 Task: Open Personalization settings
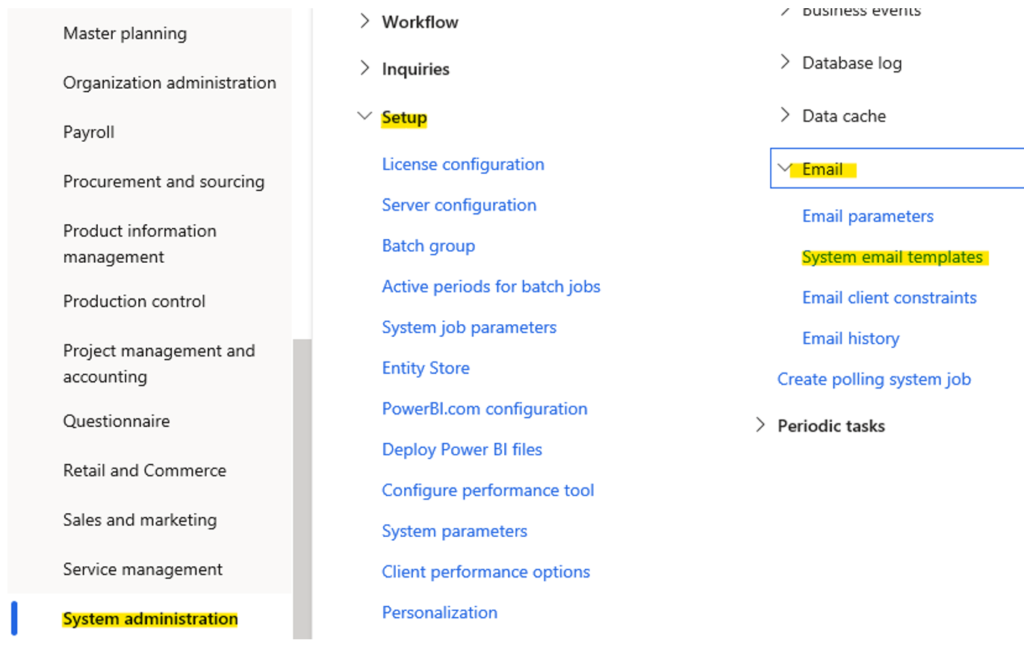439,612
